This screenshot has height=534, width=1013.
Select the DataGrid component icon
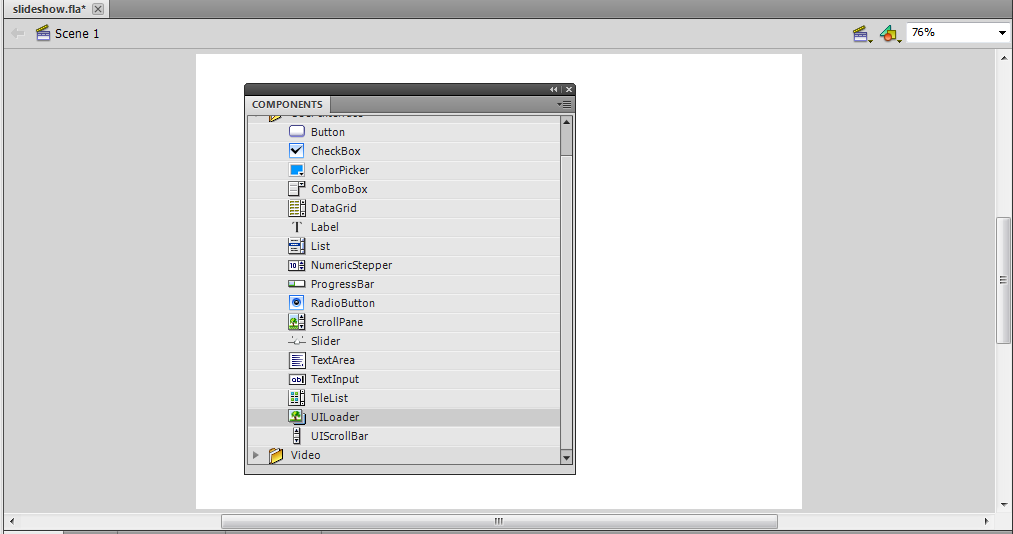(x=297, y=208)
